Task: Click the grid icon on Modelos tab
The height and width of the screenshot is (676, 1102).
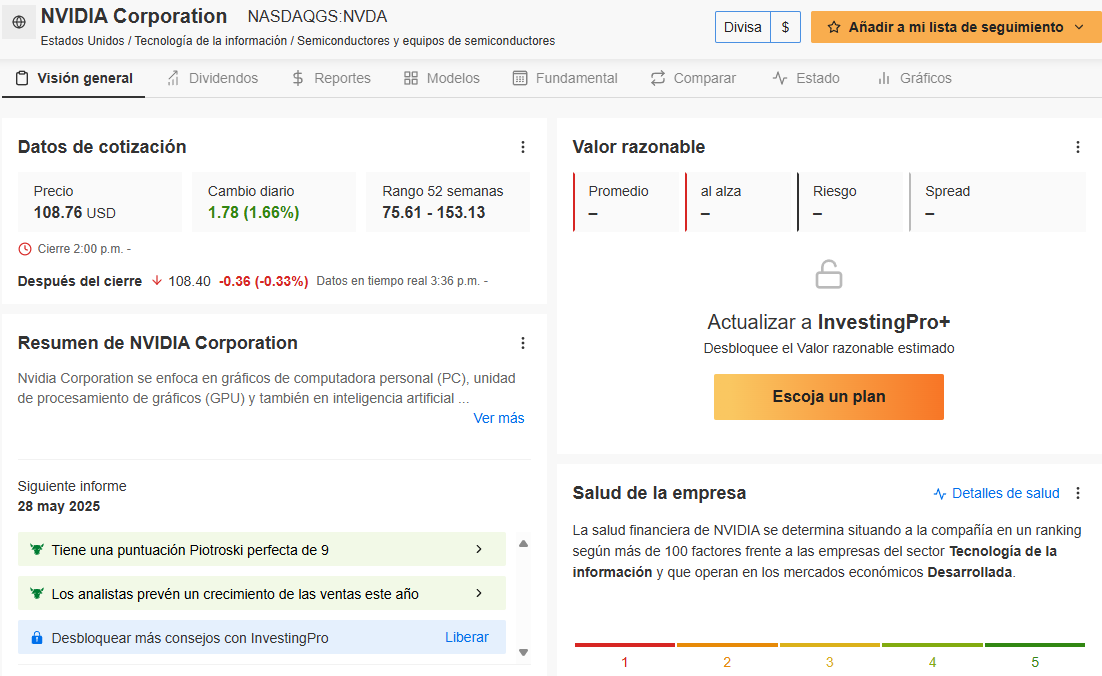Action: tap(411, 78)
